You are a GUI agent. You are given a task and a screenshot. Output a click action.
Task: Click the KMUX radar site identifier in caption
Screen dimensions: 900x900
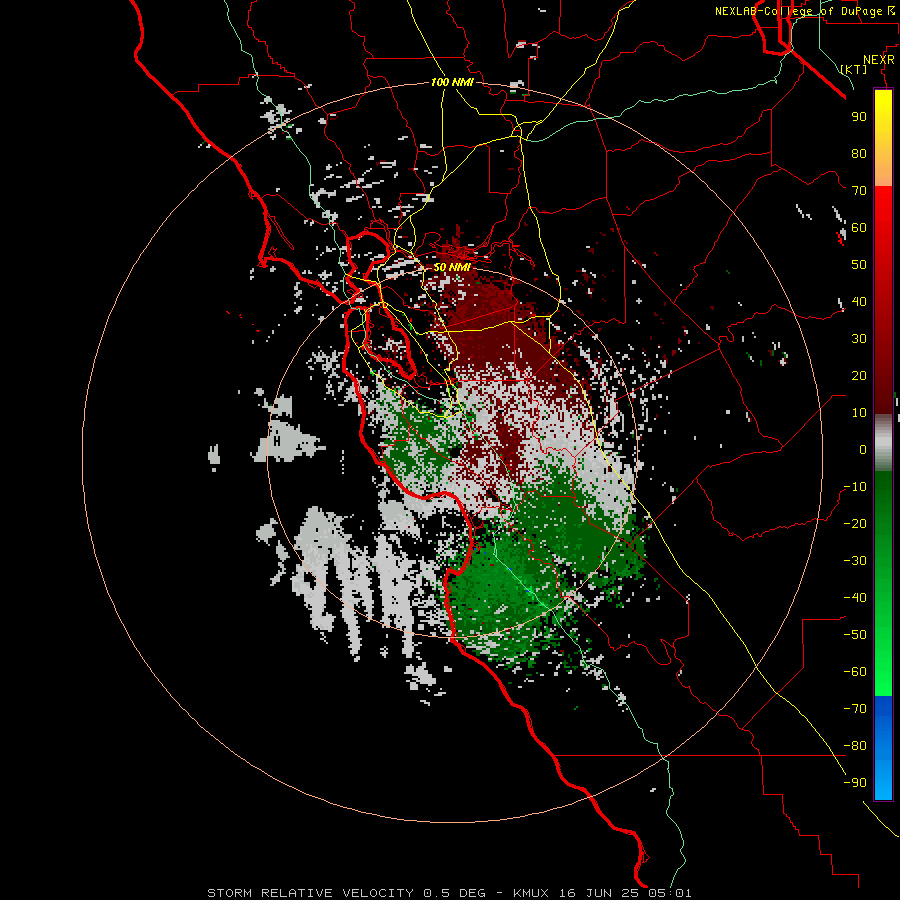click(x=531, y=893)
